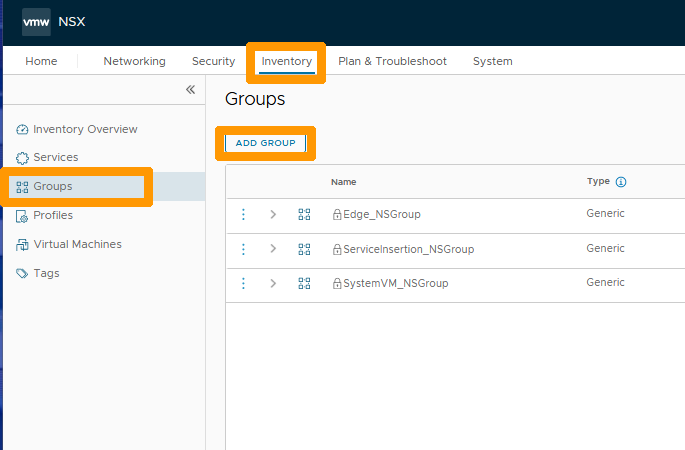Click the Tags icon in sidebar
Viewport: 685px width, 450px height.
click(22, 273)
